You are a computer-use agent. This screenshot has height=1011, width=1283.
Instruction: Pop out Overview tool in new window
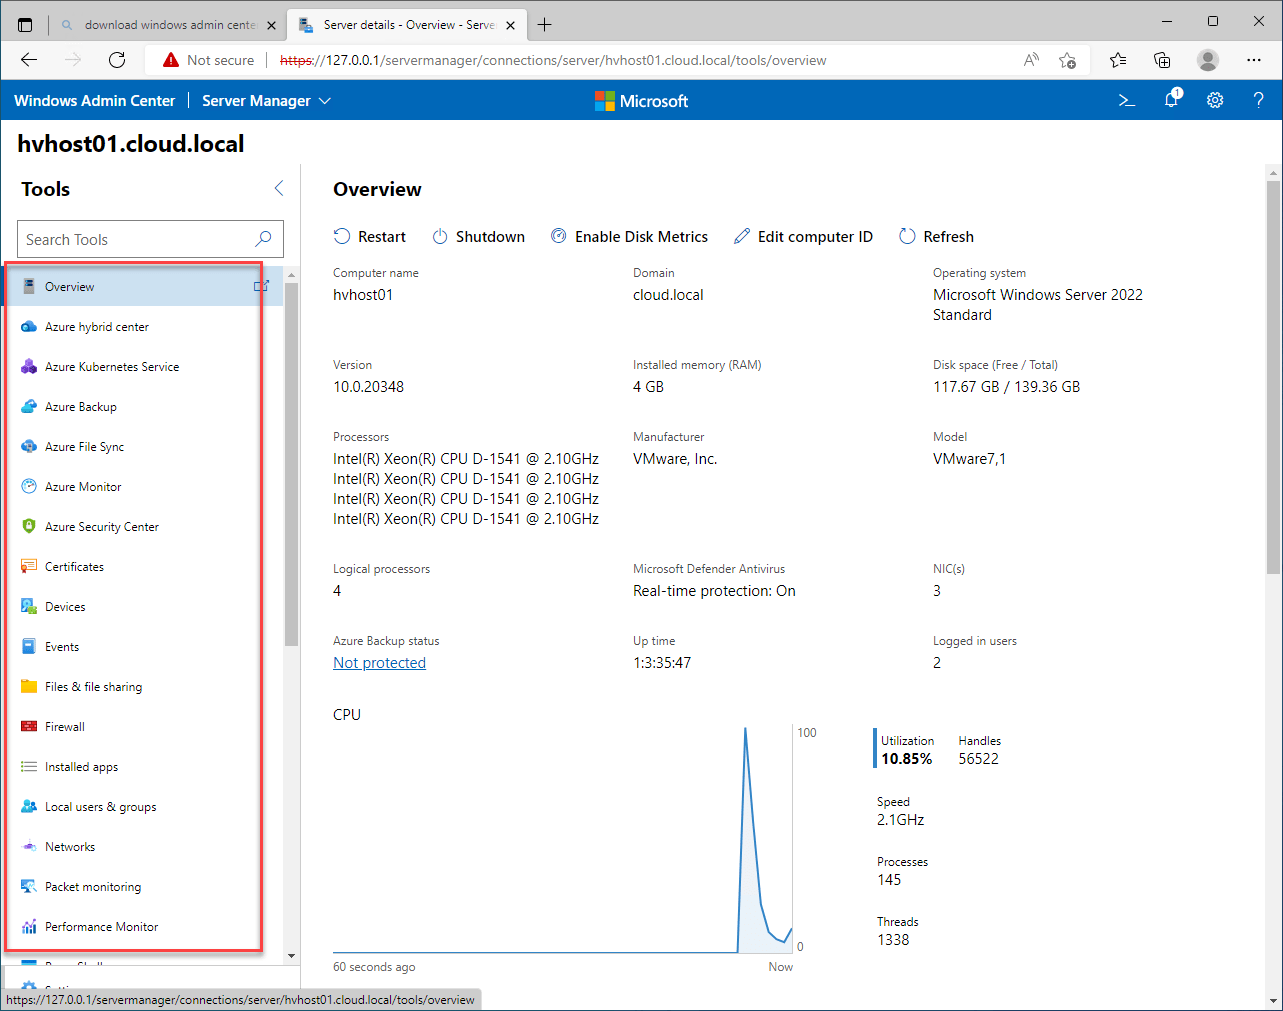[261, 287]
